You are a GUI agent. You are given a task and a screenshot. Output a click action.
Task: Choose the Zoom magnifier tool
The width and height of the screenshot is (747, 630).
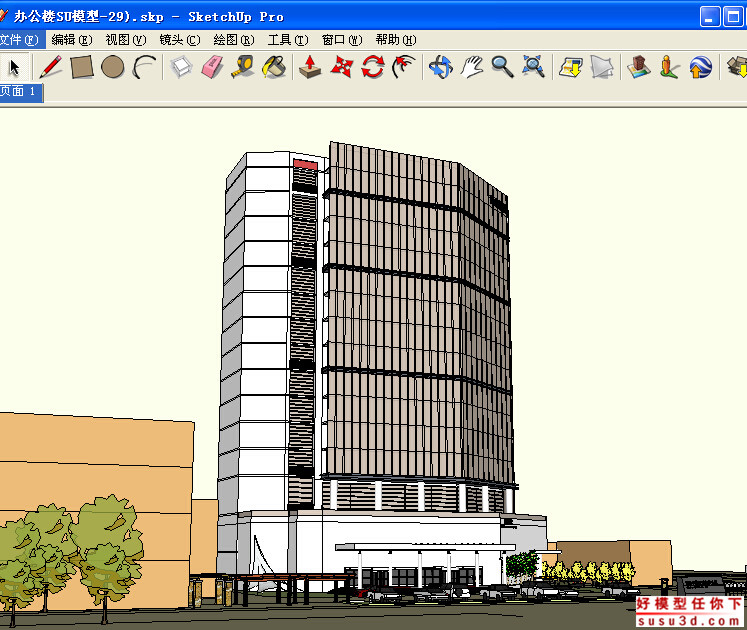point(502,67)
